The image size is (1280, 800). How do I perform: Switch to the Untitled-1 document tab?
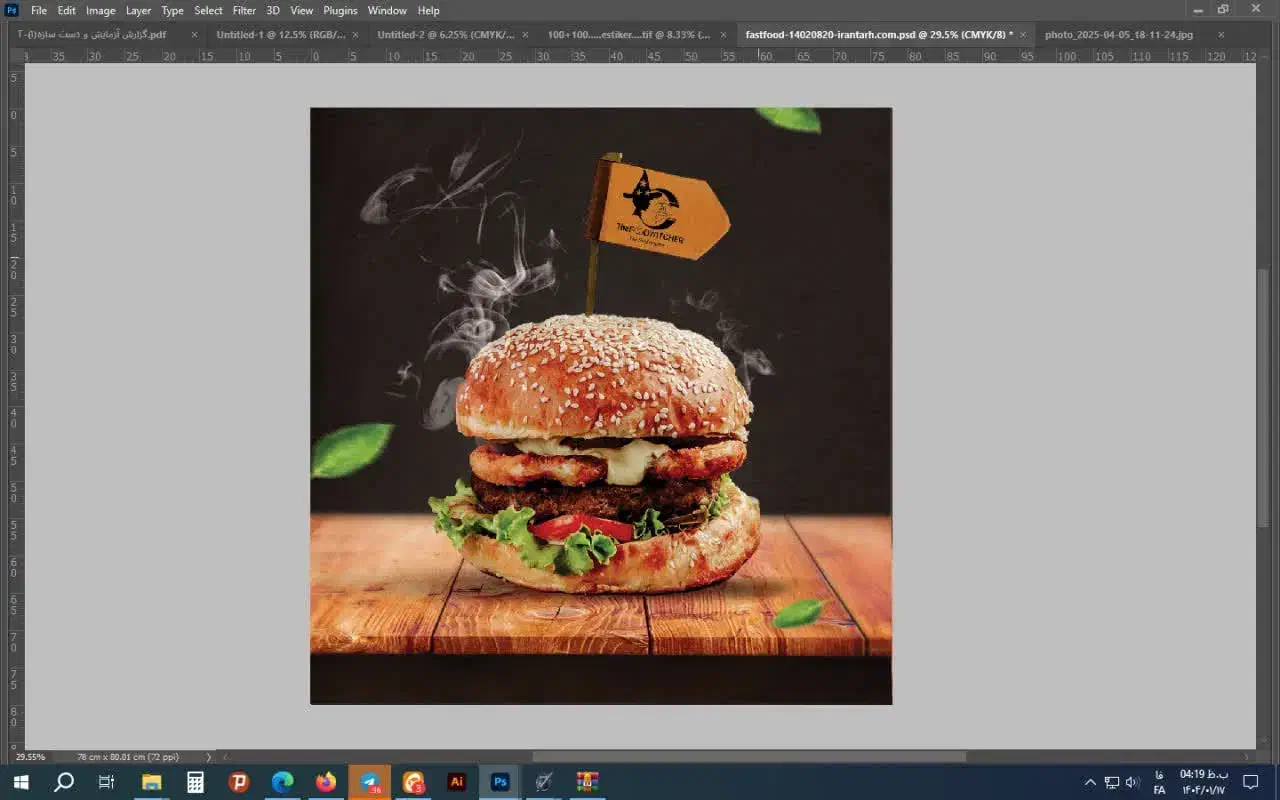280,34
